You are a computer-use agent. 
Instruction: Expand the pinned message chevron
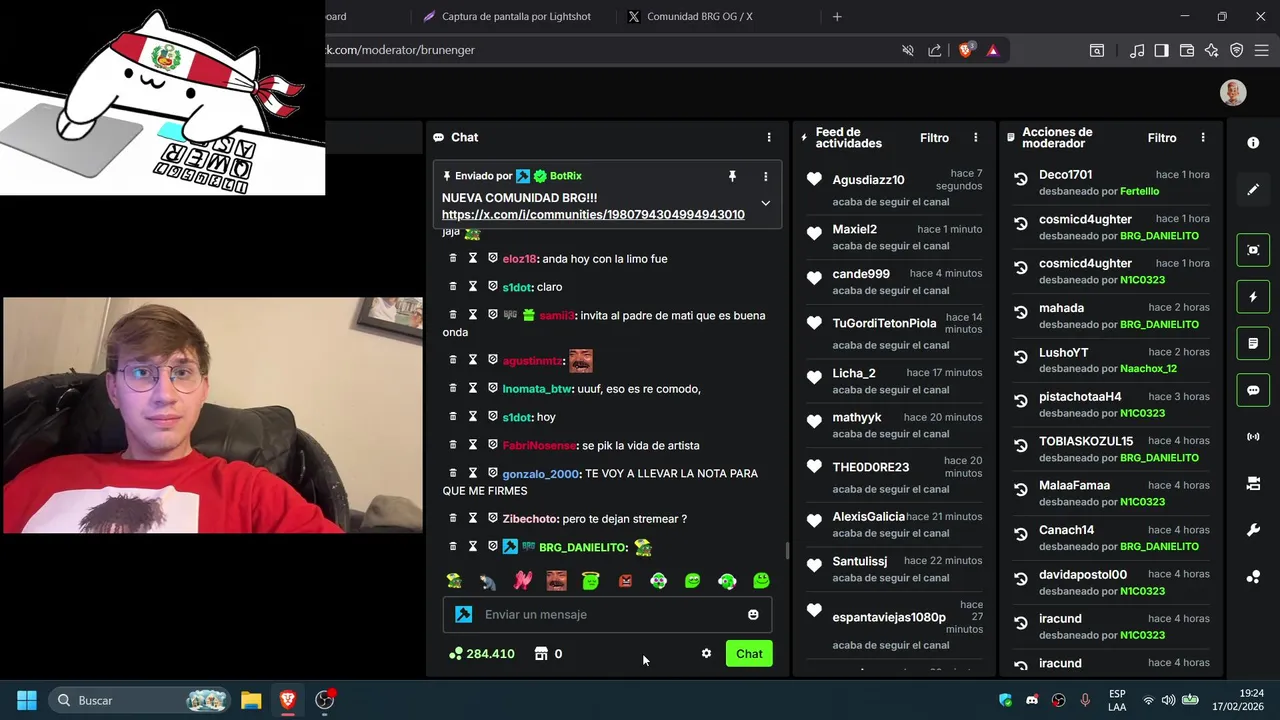point(765,203)
